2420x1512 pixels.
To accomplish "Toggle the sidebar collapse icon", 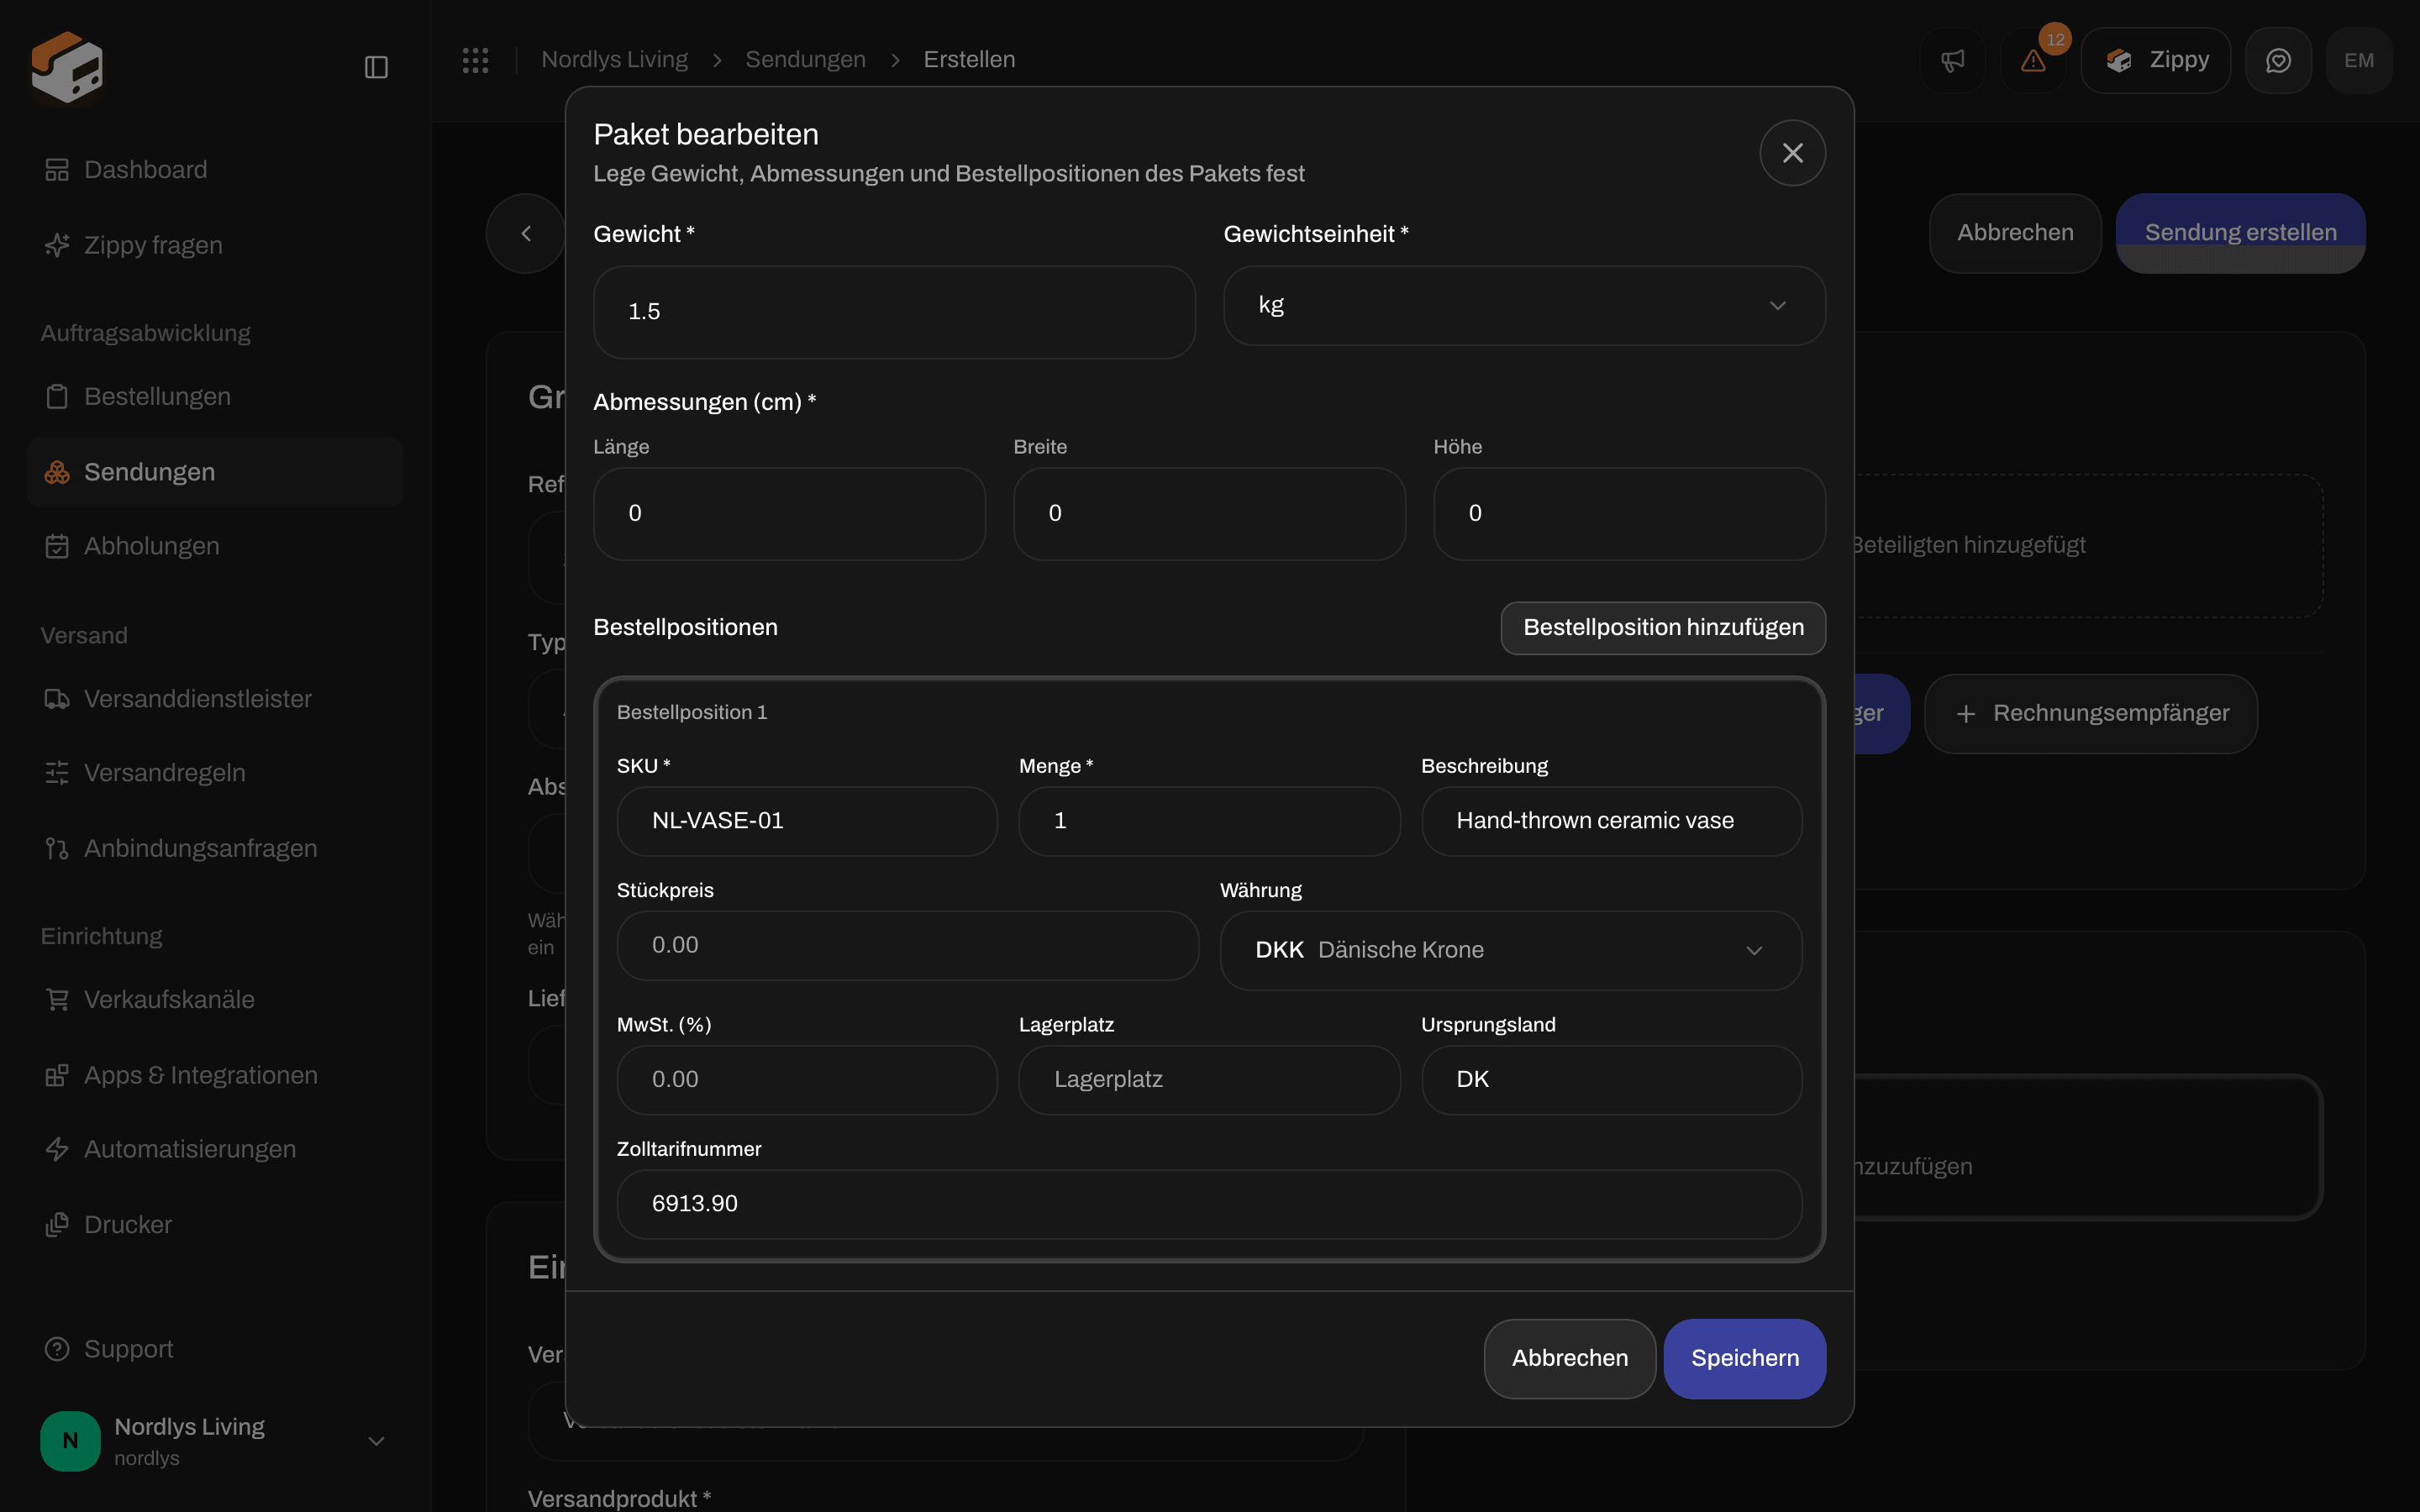I will [x=376, y=67].
